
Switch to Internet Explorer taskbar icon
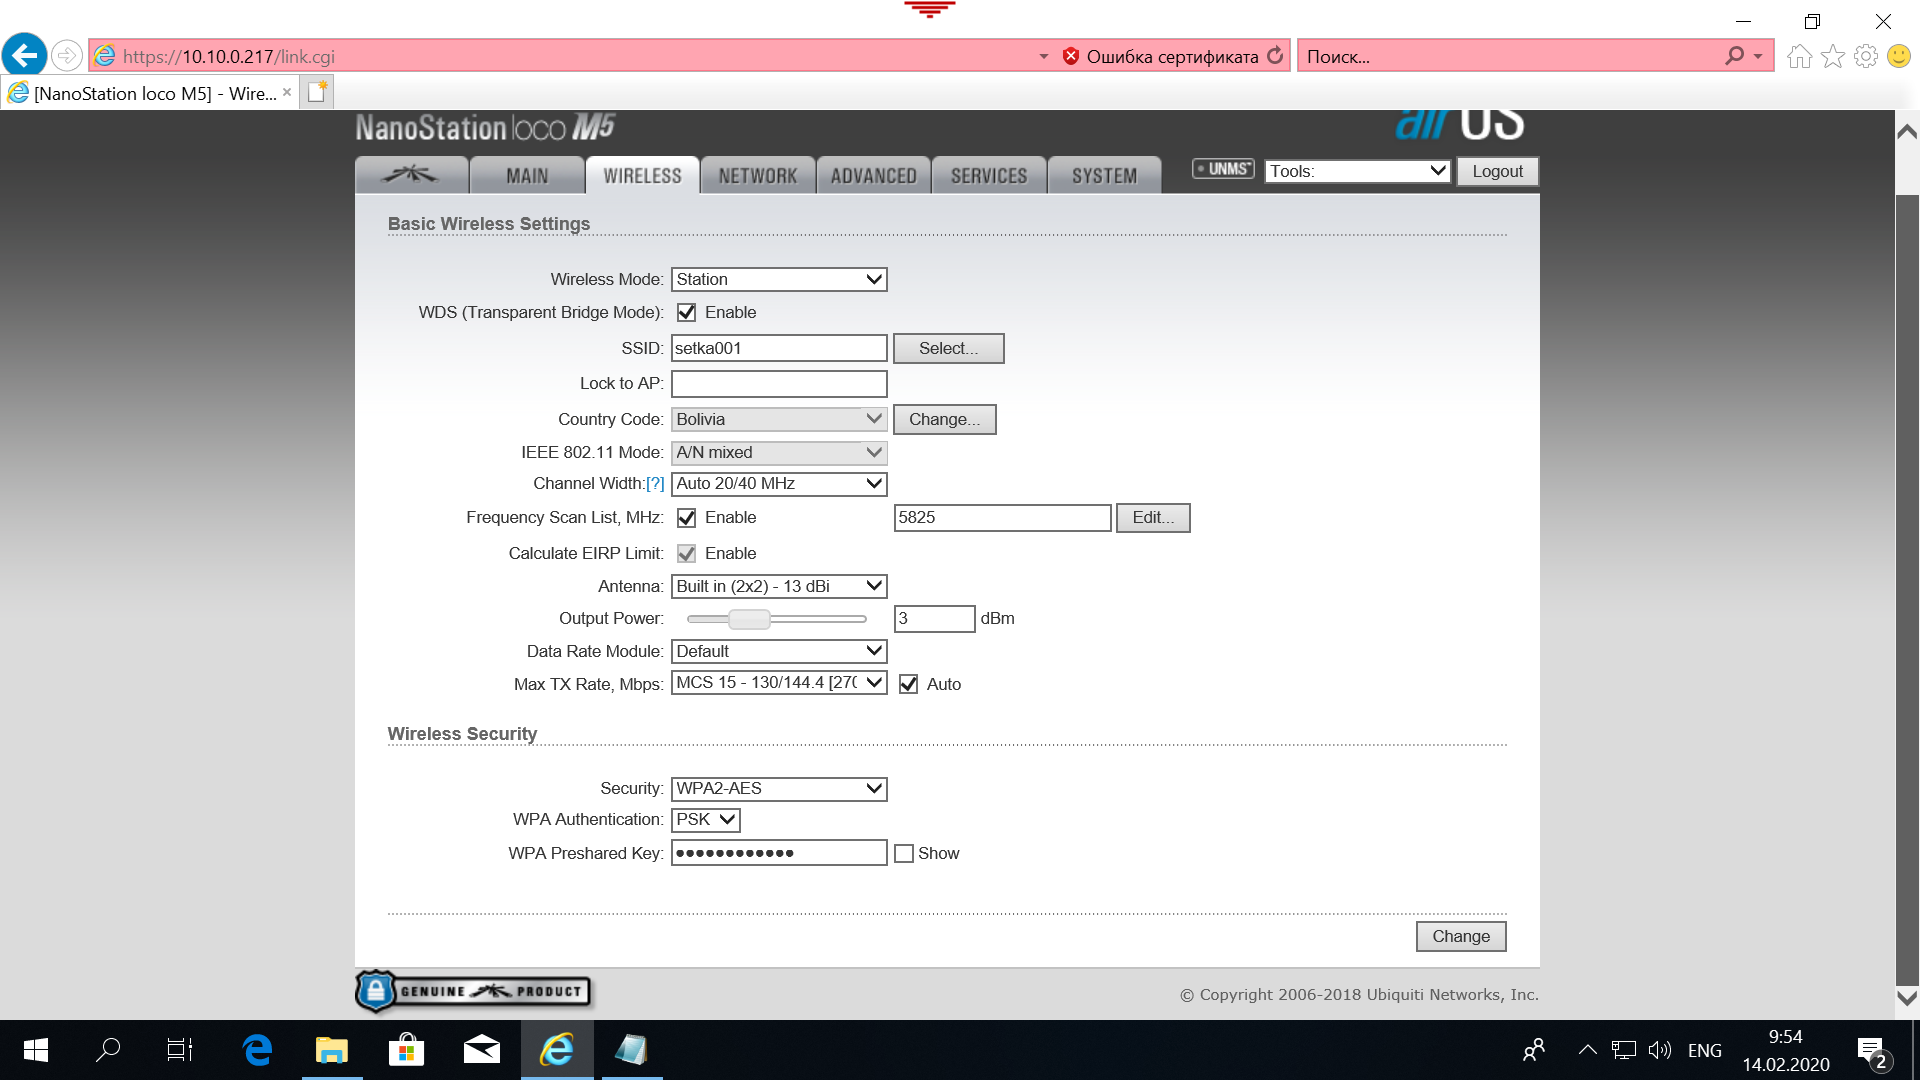[x=557, y=1050]
